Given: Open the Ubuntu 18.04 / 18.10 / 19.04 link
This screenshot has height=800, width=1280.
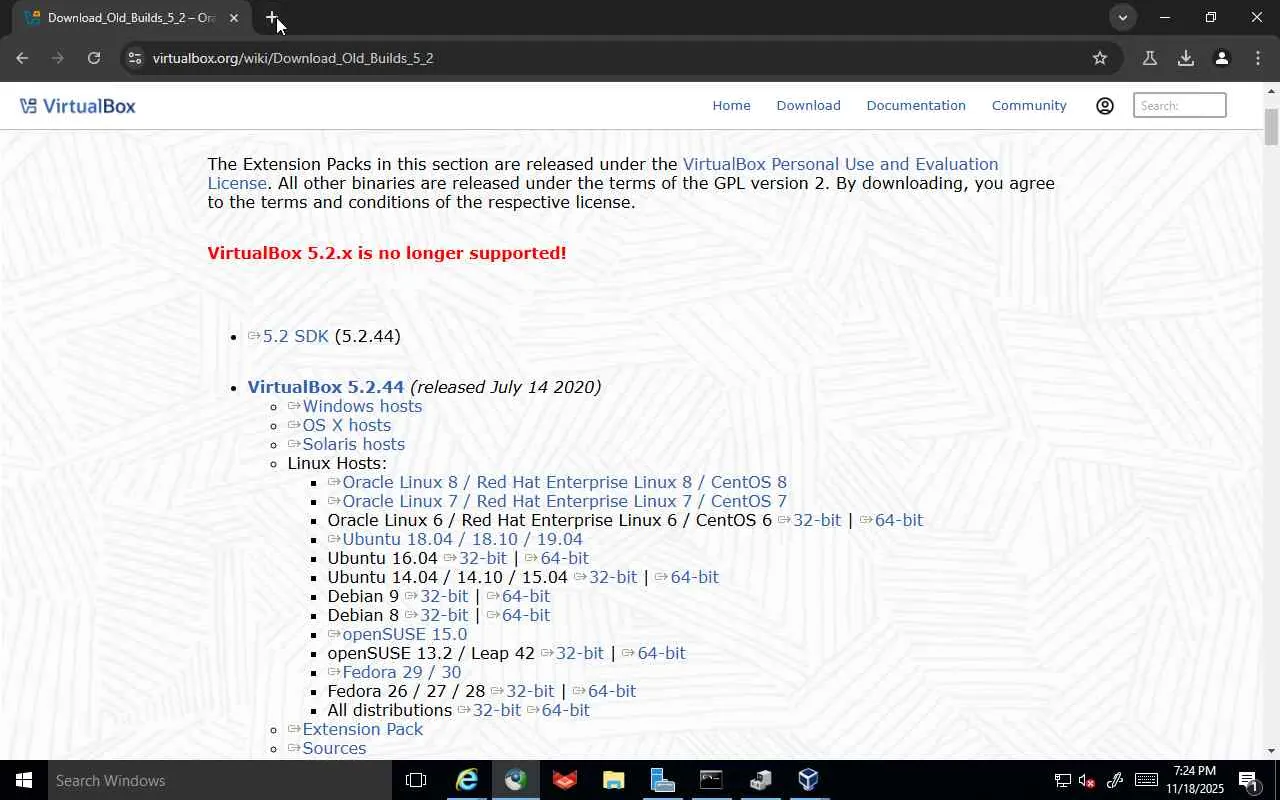Looking at the screenshot, I should (x=455, y=539).
